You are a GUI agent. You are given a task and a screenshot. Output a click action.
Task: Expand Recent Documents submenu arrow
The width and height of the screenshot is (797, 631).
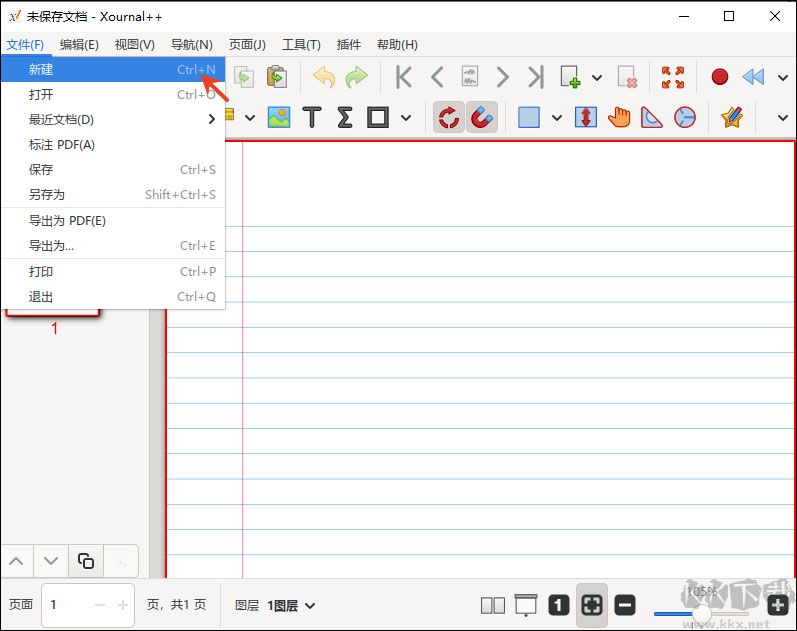coord(211,119)
